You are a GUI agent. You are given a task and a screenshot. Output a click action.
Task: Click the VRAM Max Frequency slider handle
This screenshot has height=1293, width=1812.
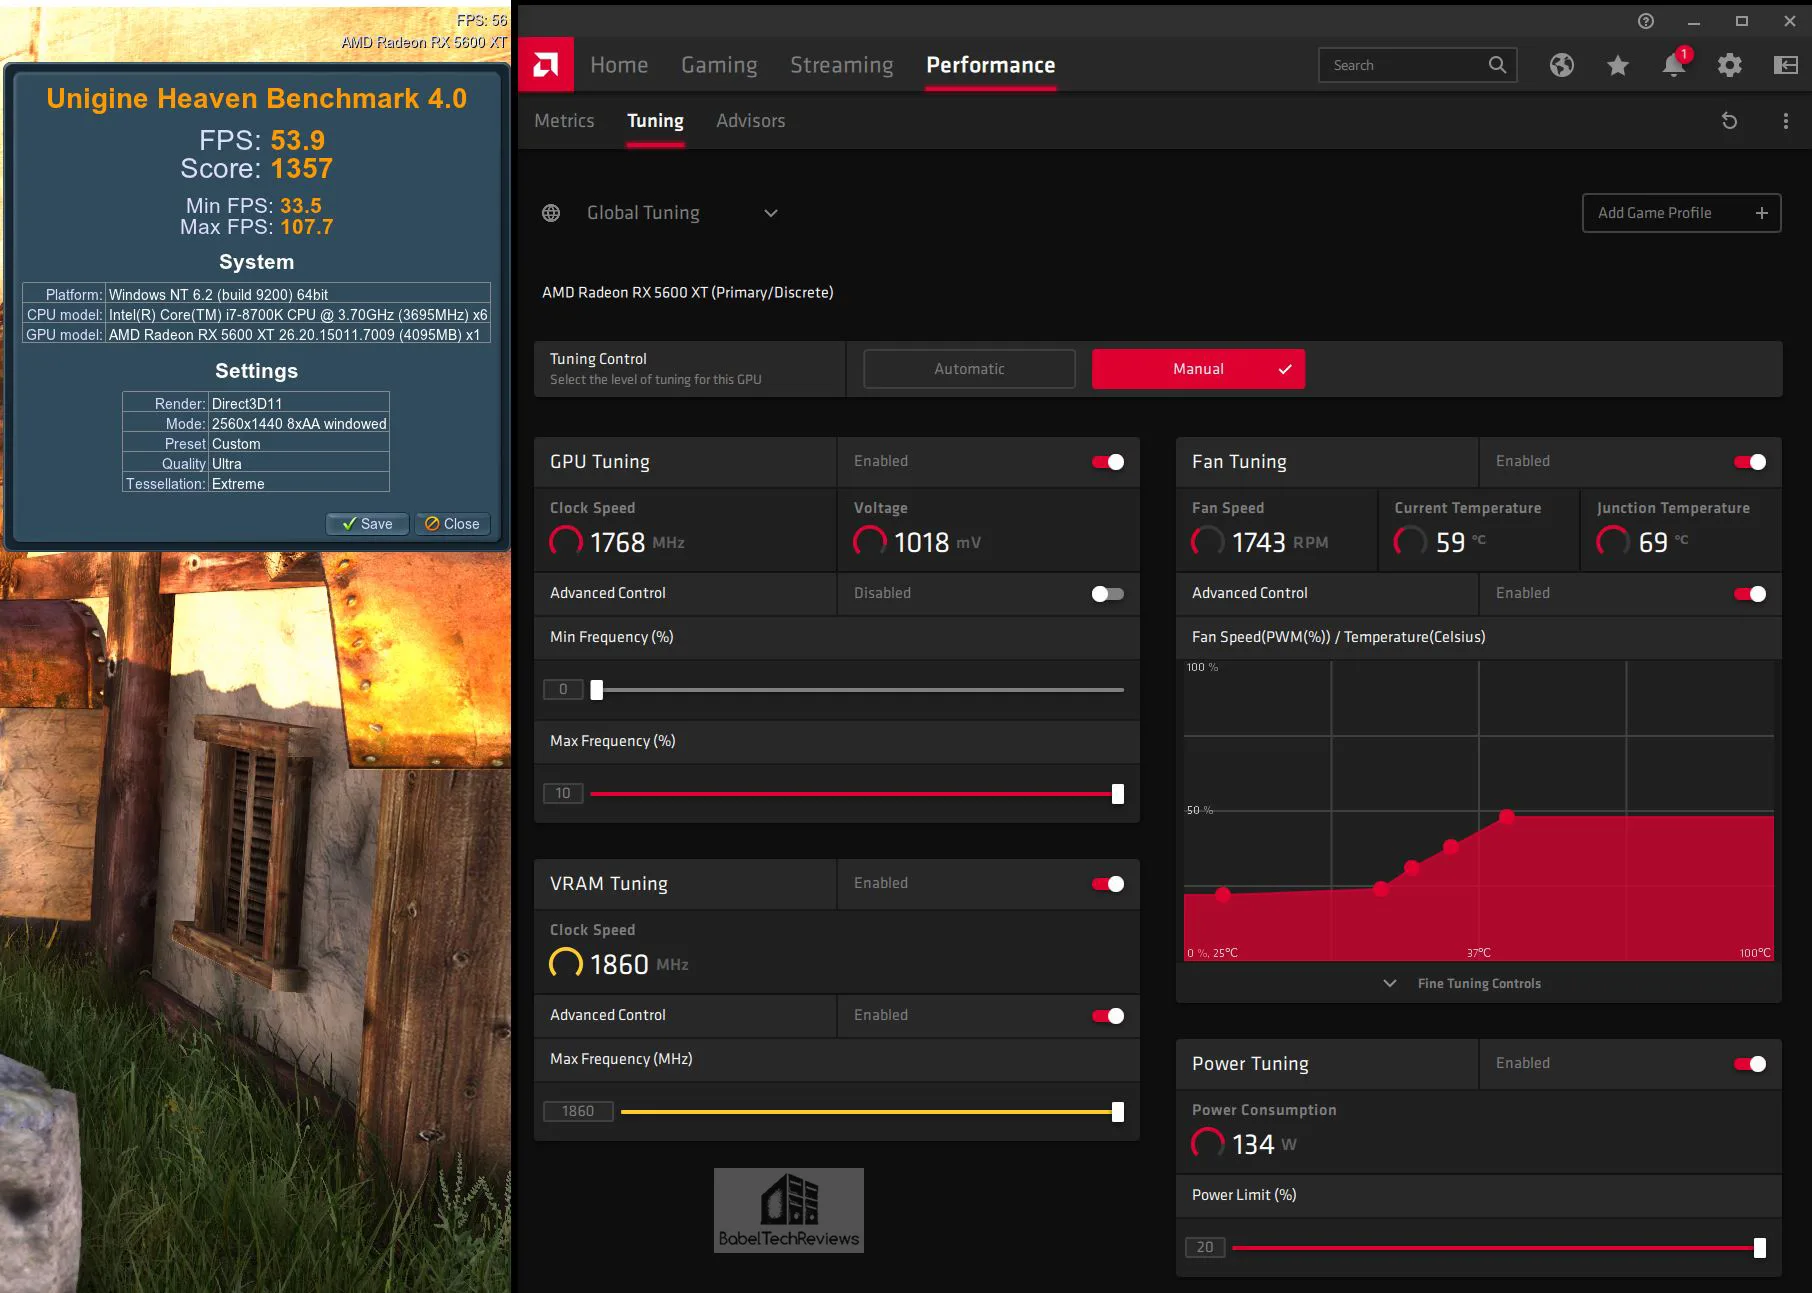[1118, 1112]
